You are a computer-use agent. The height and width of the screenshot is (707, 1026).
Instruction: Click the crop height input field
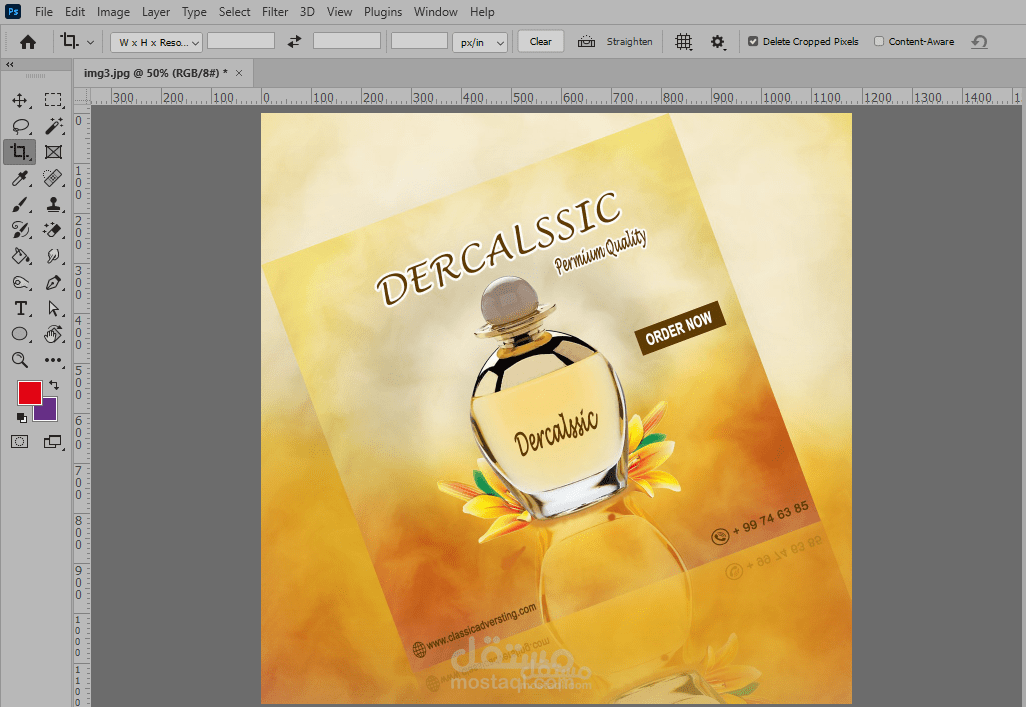(347, 41)
